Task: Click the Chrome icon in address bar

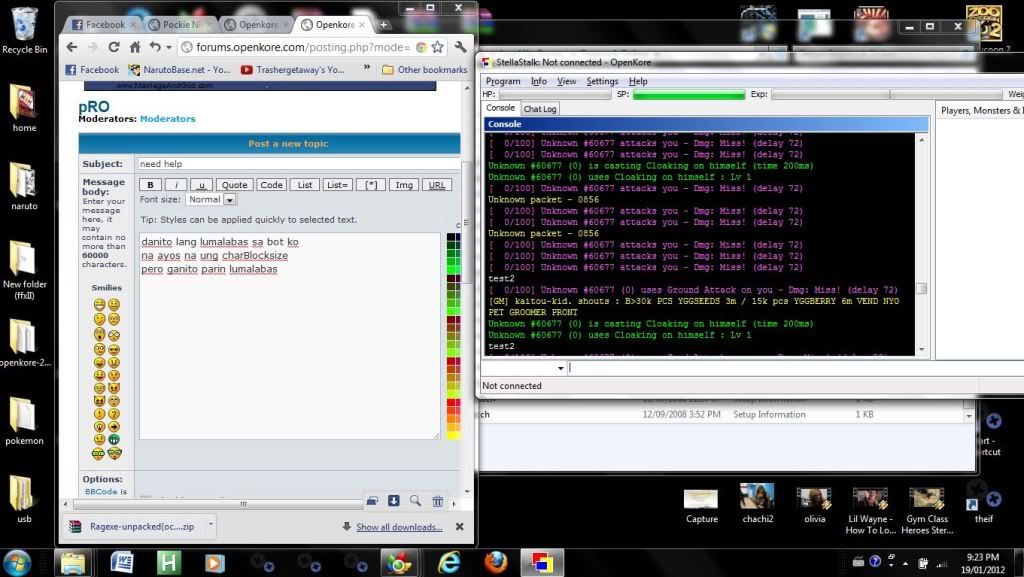Action: pos(421,47)
